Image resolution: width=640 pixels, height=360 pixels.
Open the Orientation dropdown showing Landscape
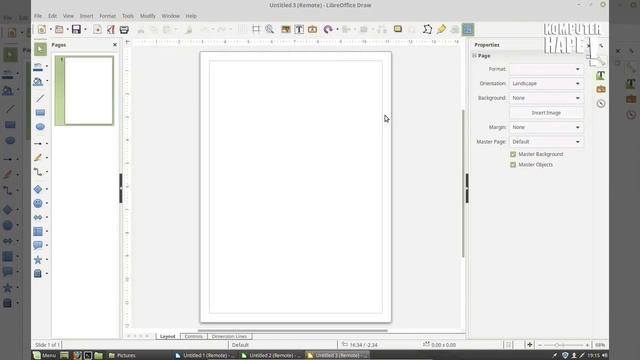pos(546,84)
